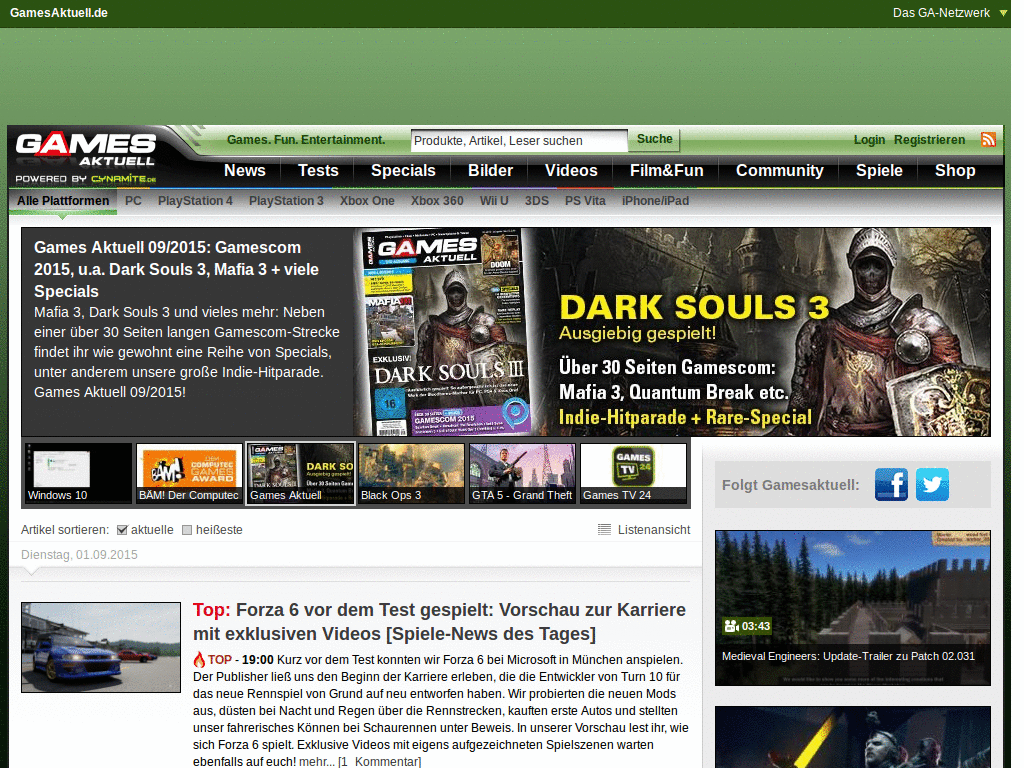Select the iPhone/iPad tab
1024x768 pixels.
tap(655, 200)
